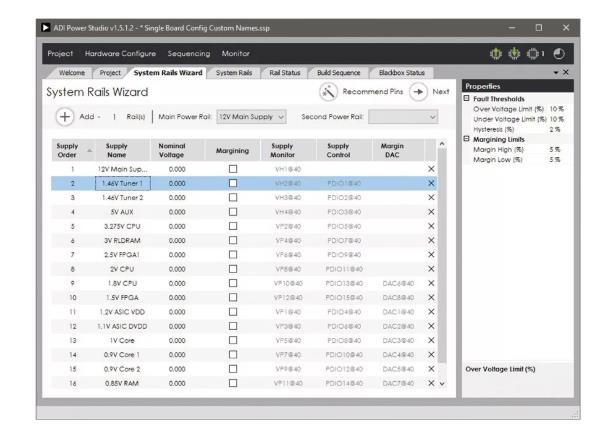Switch to the Rail Status tab
Image resolution: width=596 pixels, height=430 pixels.
click(x=285, y=73)
